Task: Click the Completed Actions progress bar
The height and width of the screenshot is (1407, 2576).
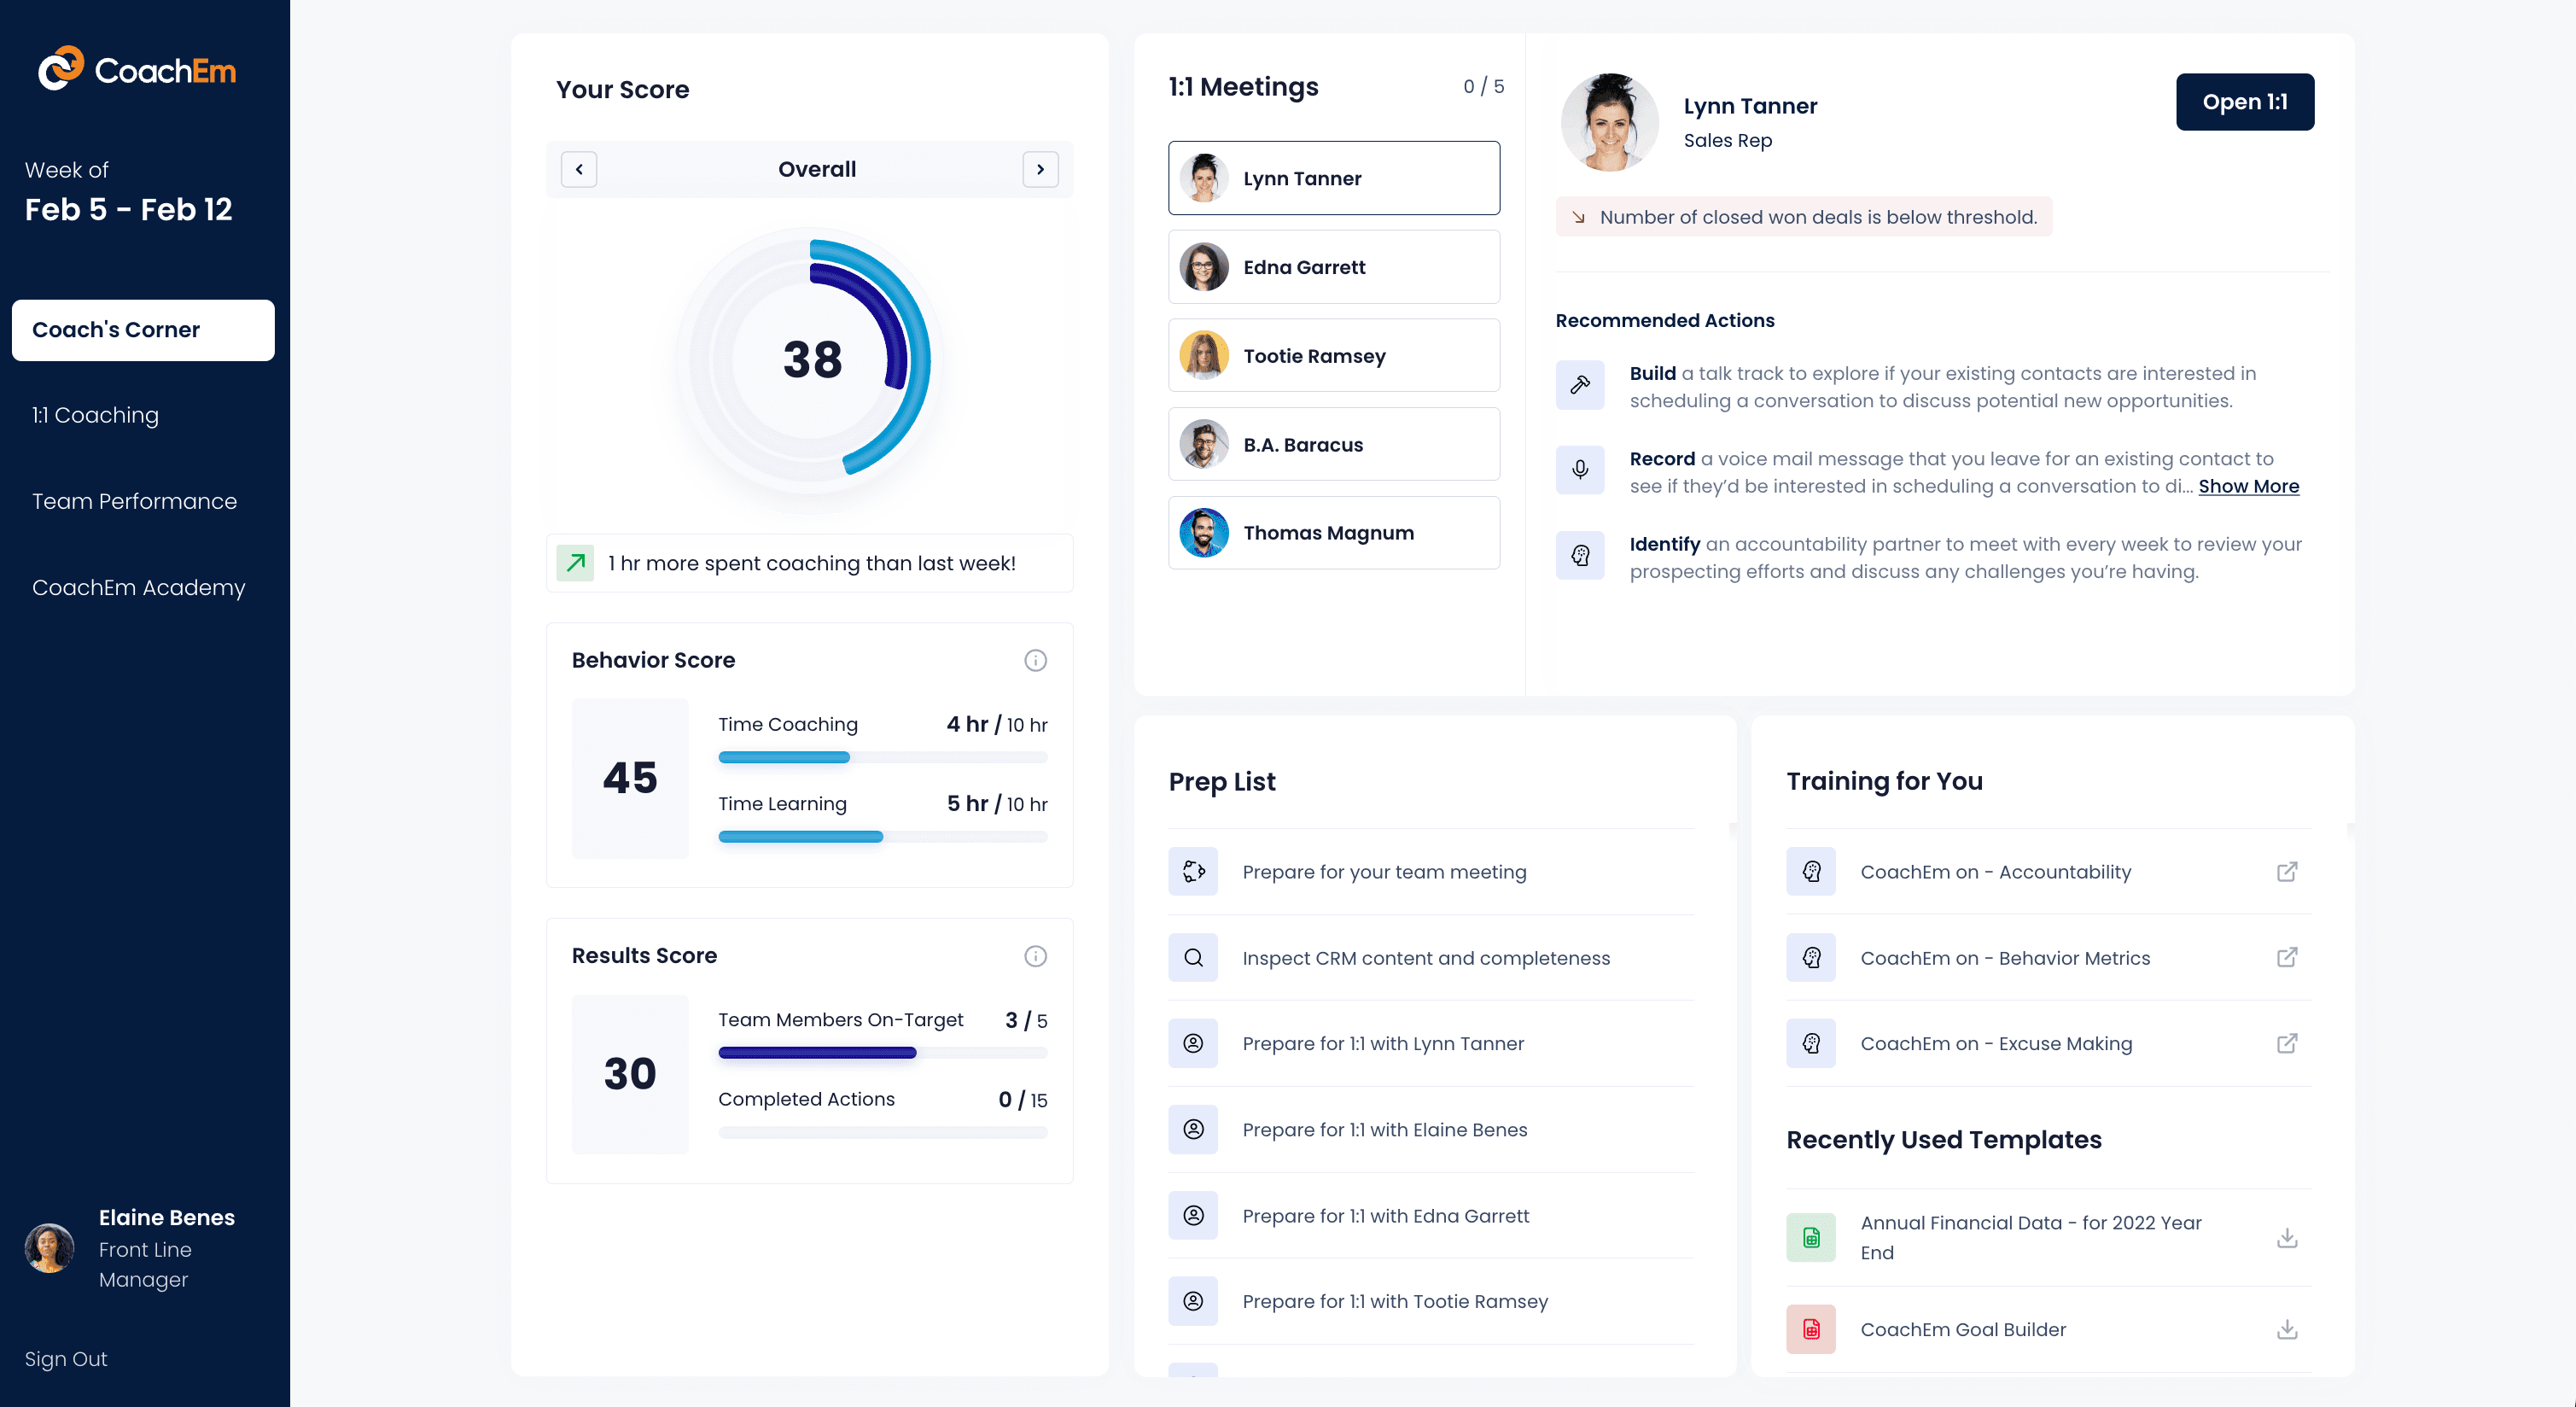Action: coord(882,1133)
